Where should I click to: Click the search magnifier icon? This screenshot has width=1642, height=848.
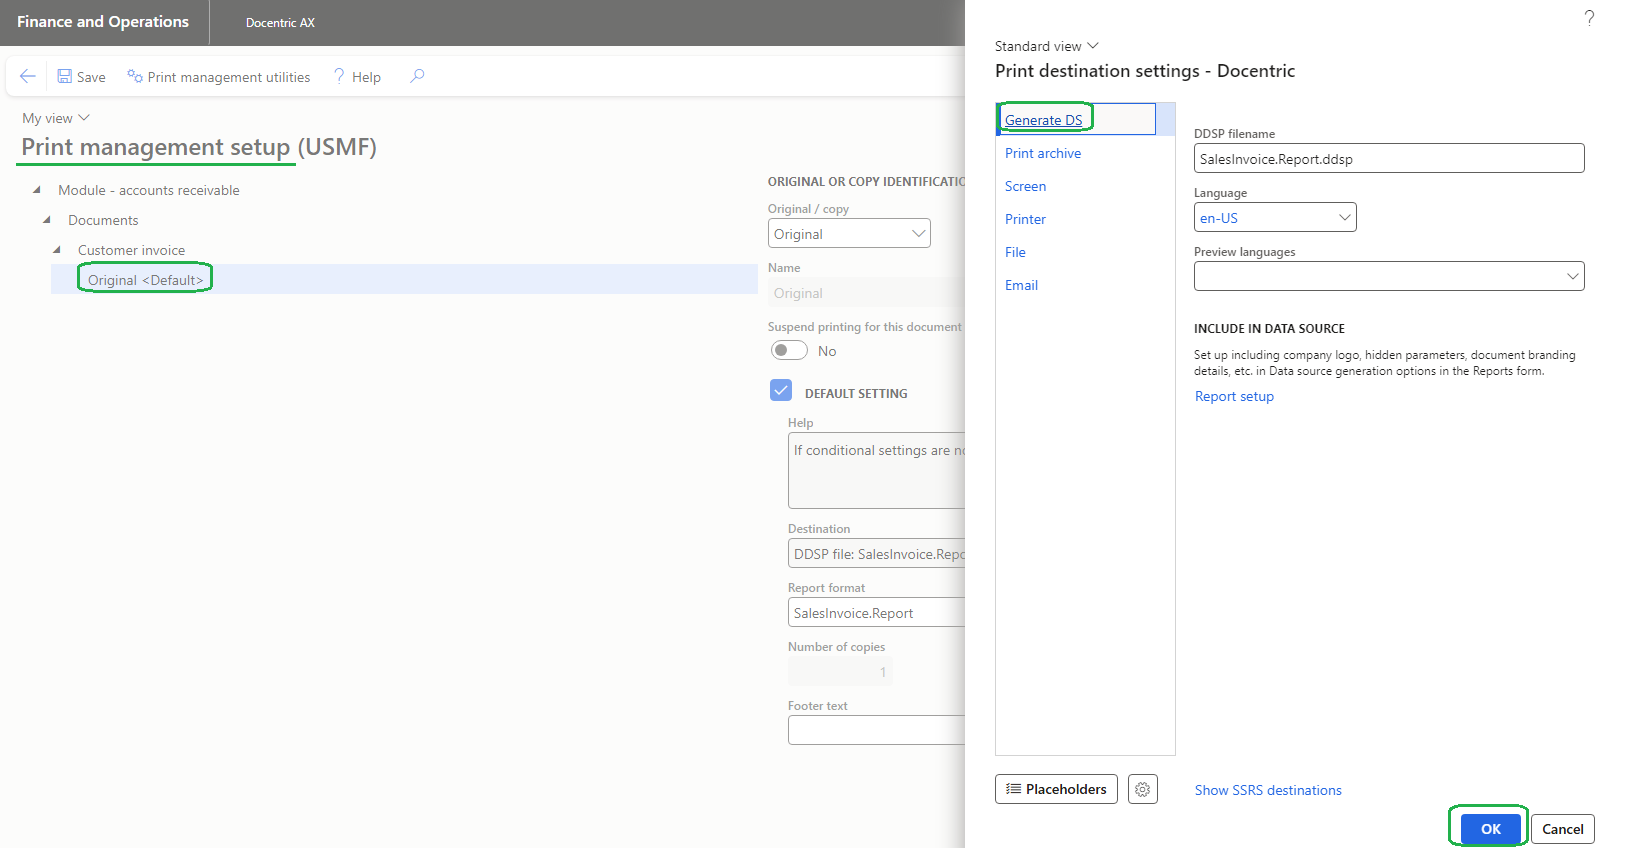(417, 76)
